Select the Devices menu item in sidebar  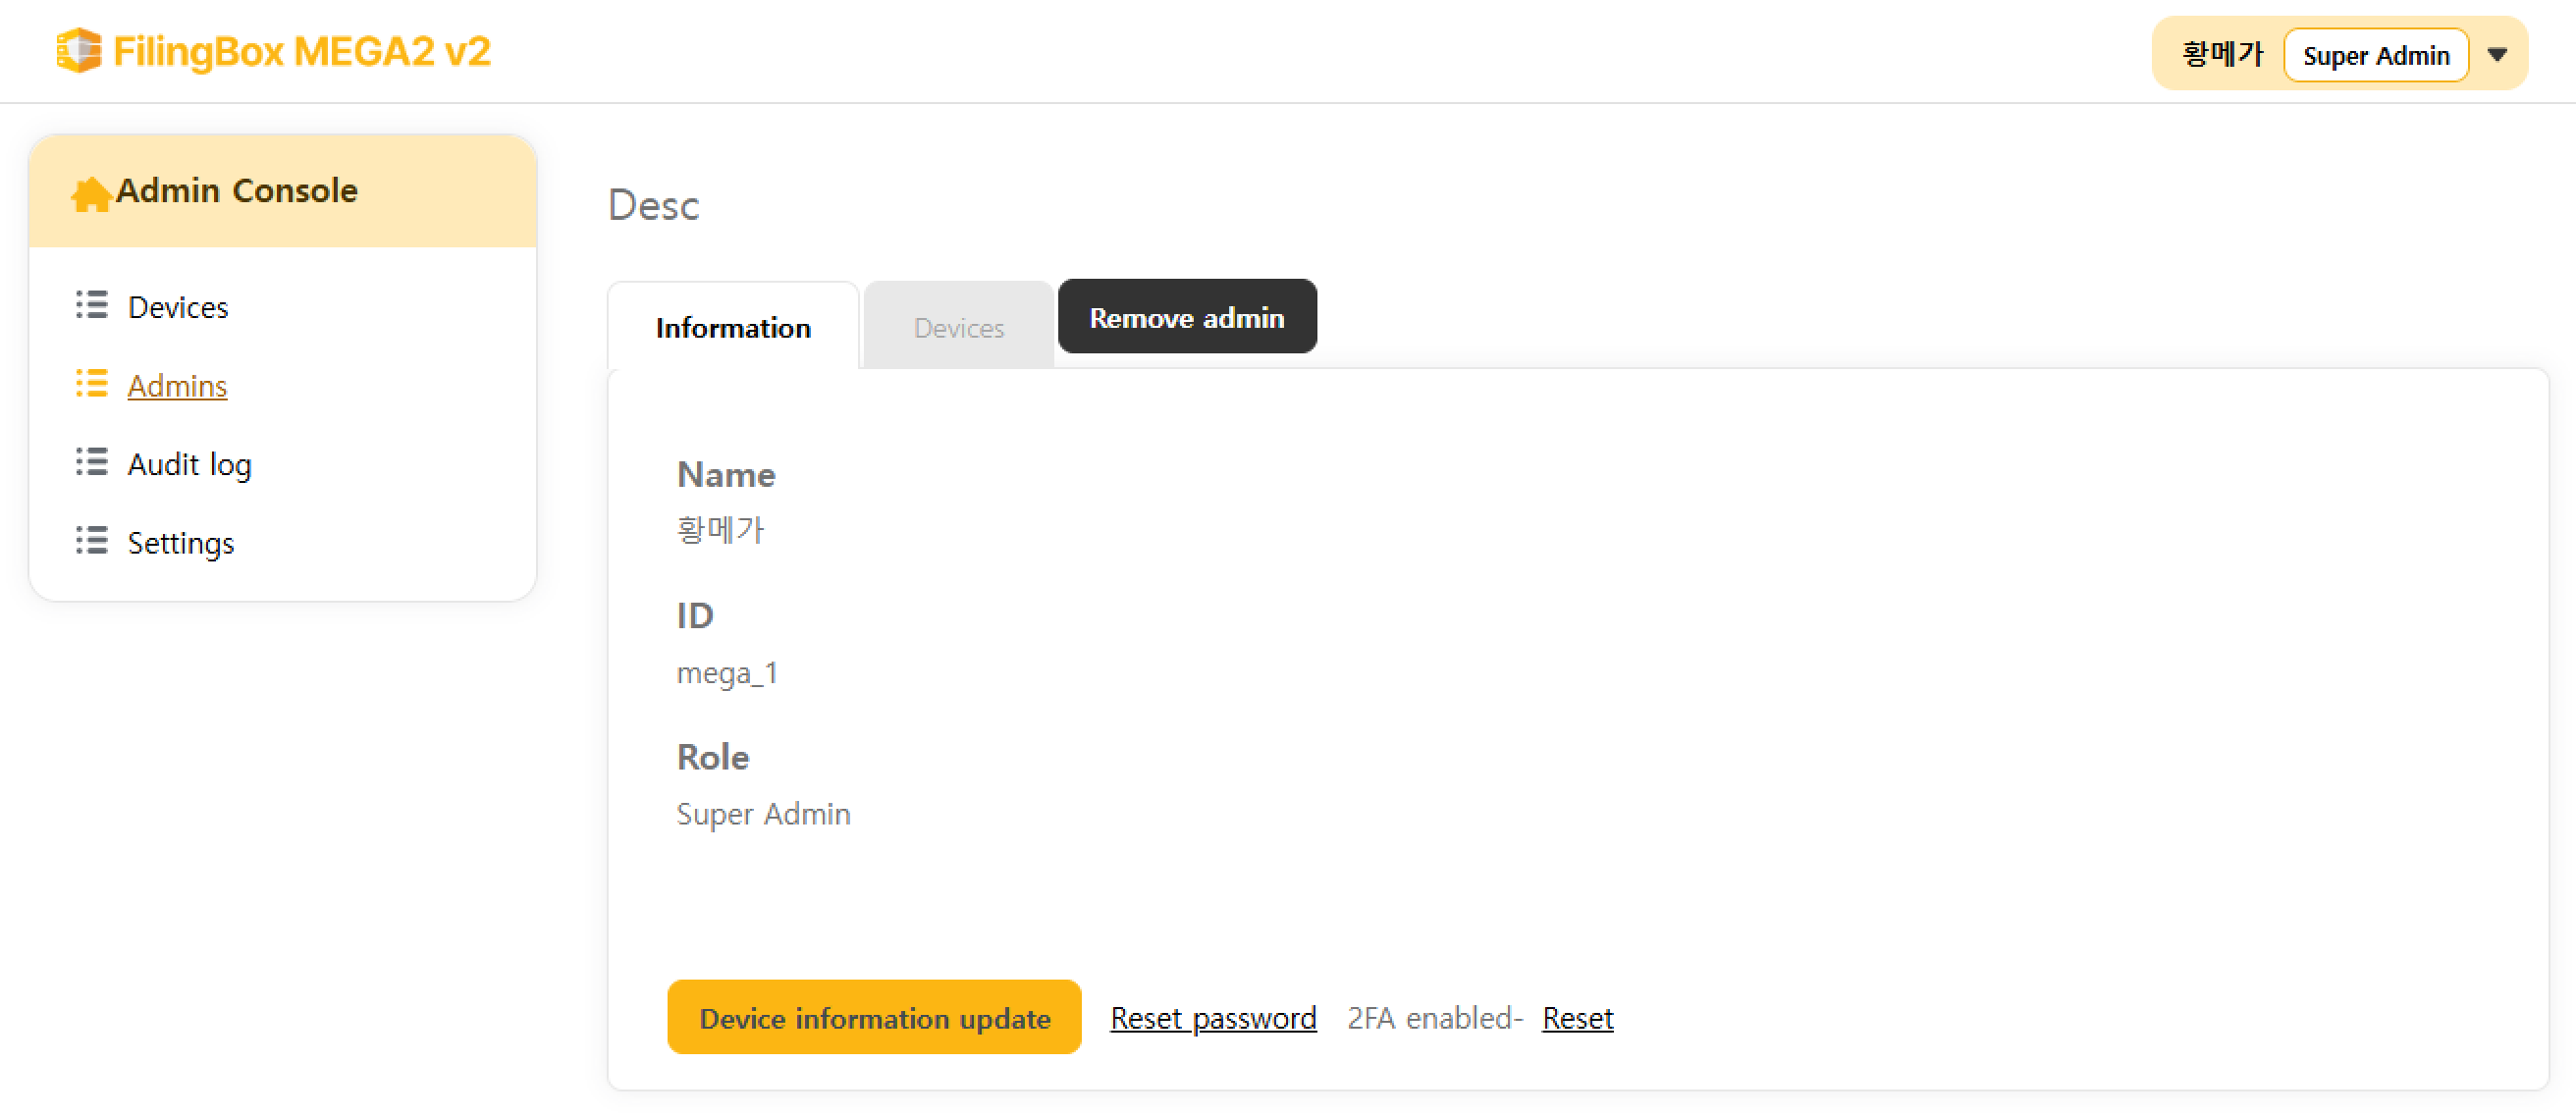pyautogui.click(x=178, y=307)
